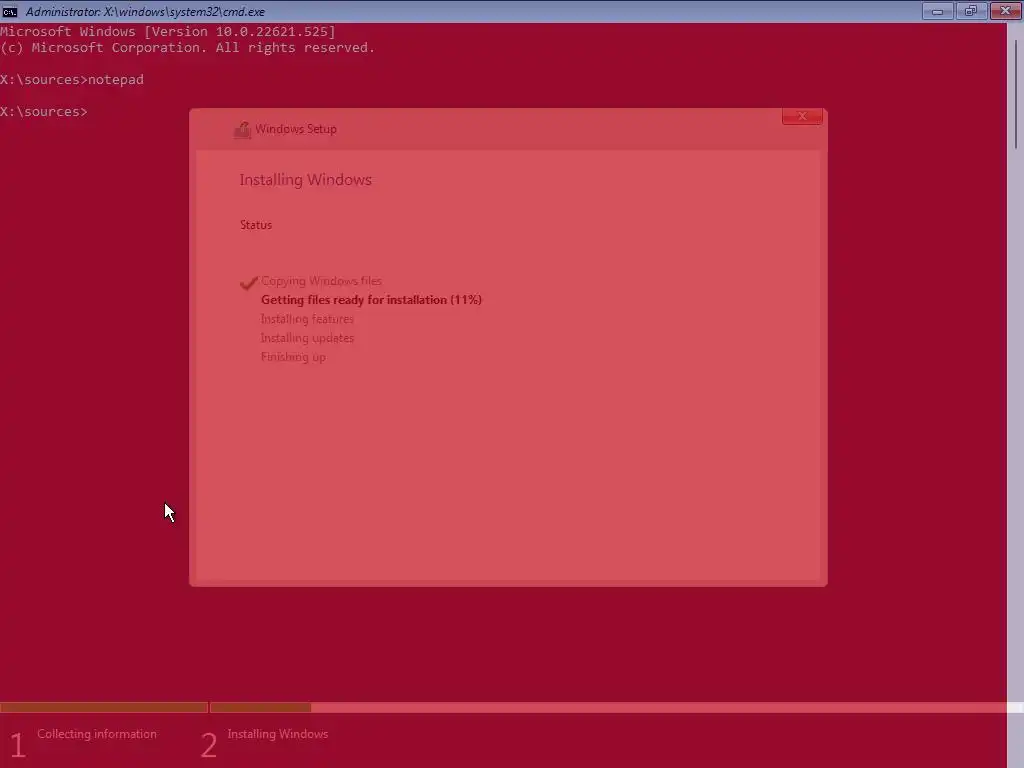
Task: Click the cmd.exe icon in title bar
Action: [x=10, y=11]
